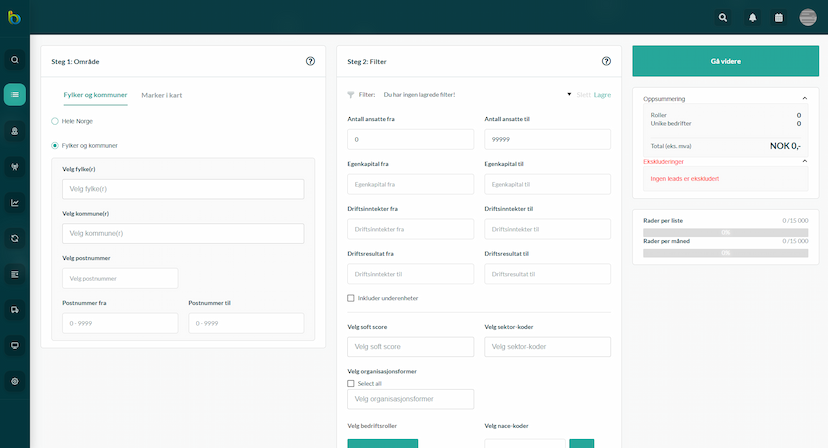Focus Driftsresultat fra field

(410, 274)
